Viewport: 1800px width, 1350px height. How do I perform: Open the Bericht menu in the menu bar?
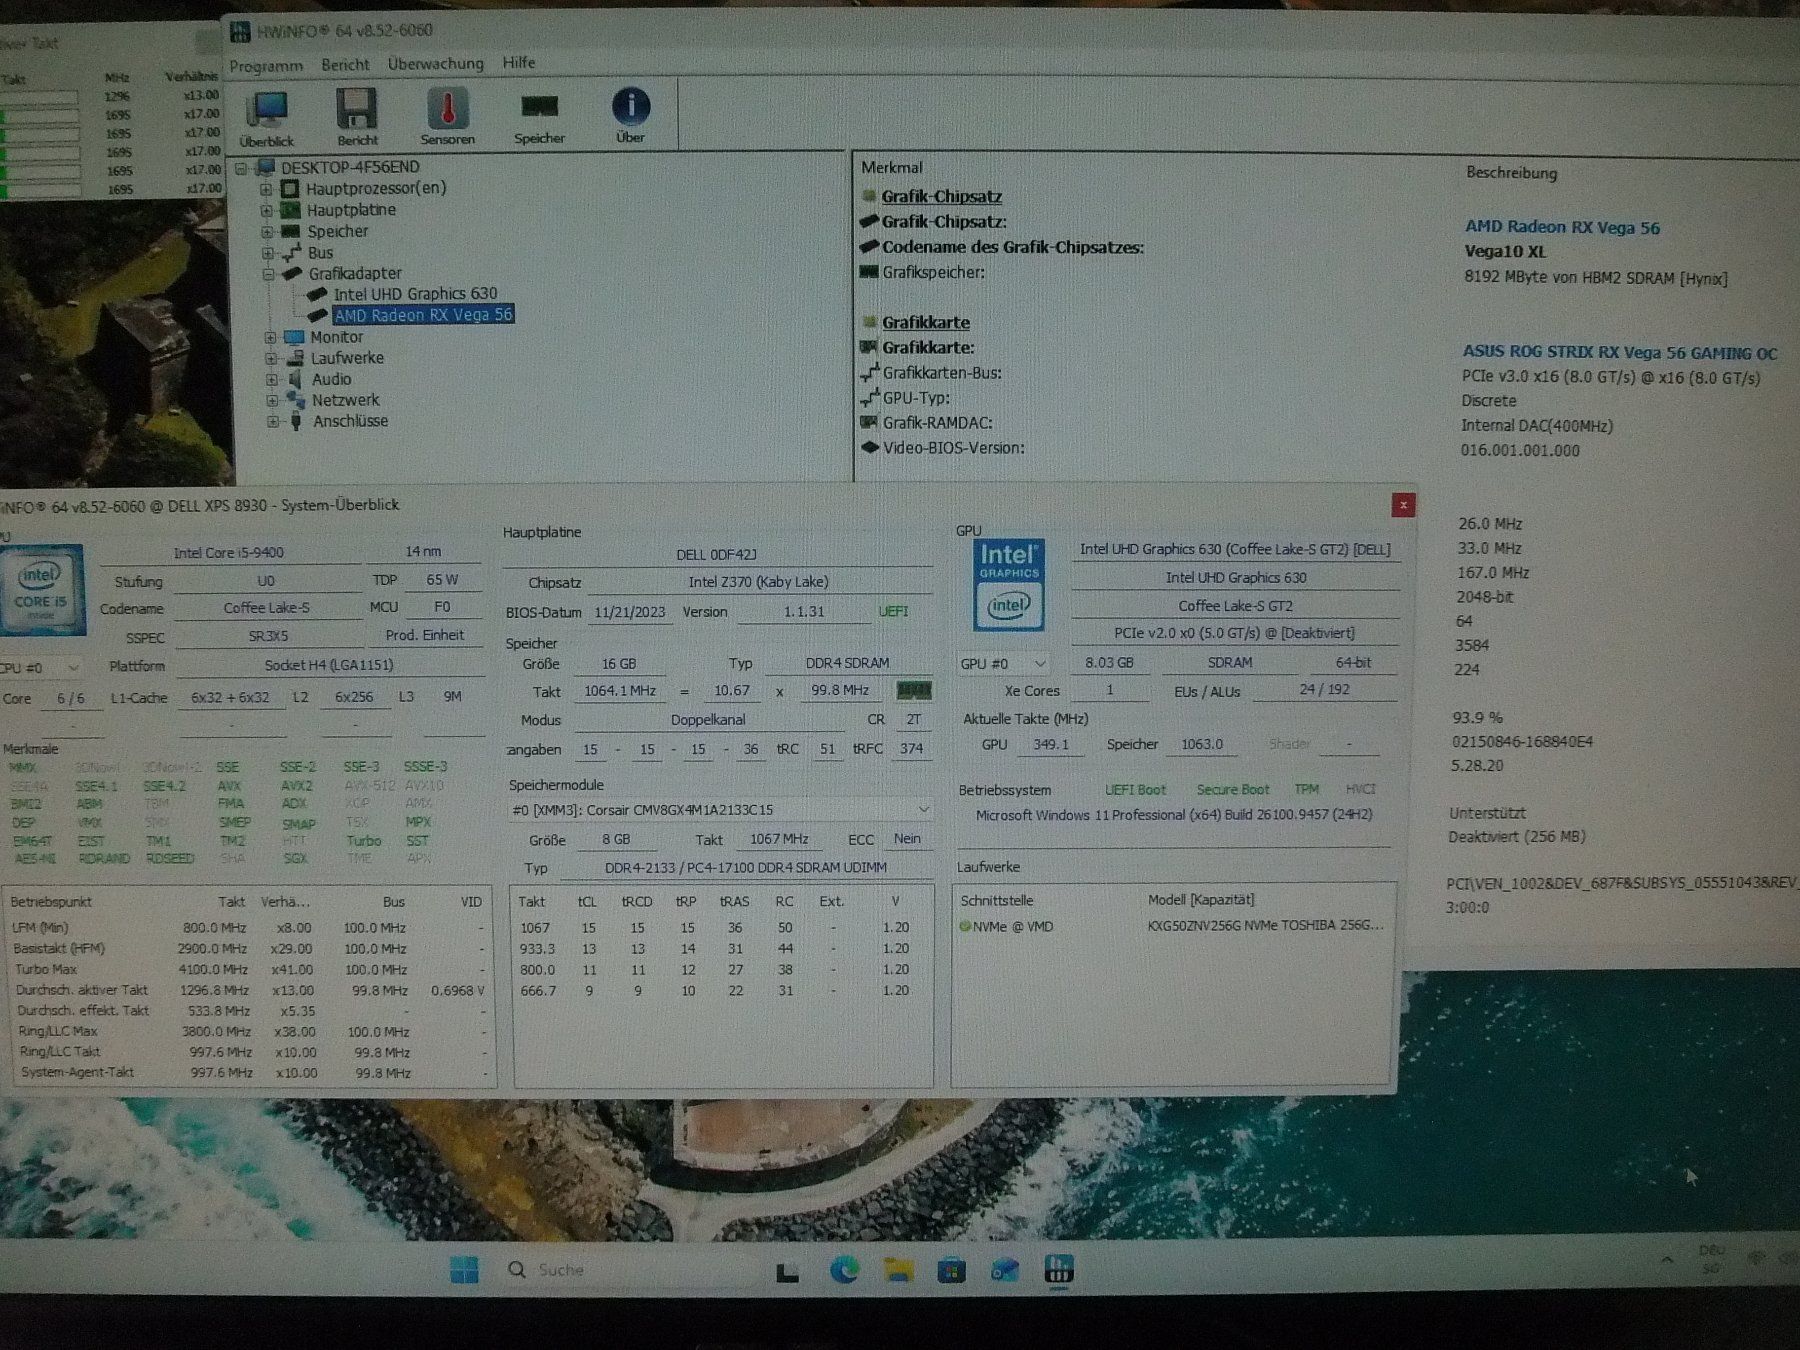345,64
